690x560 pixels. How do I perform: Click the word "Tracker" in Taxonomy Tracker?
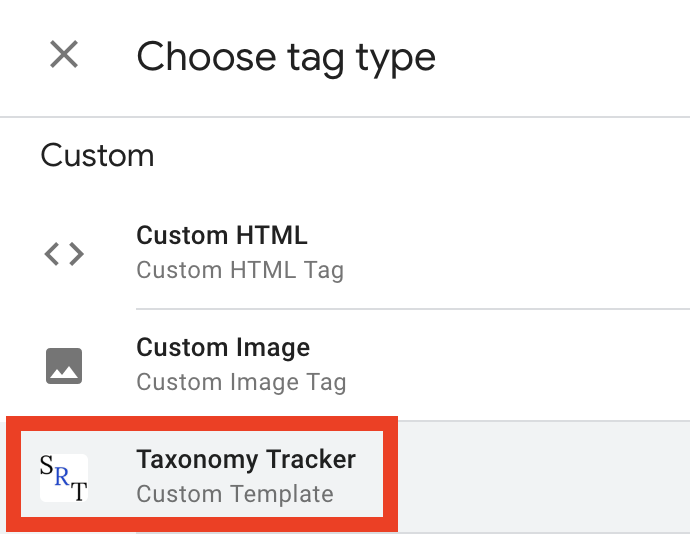317,460
